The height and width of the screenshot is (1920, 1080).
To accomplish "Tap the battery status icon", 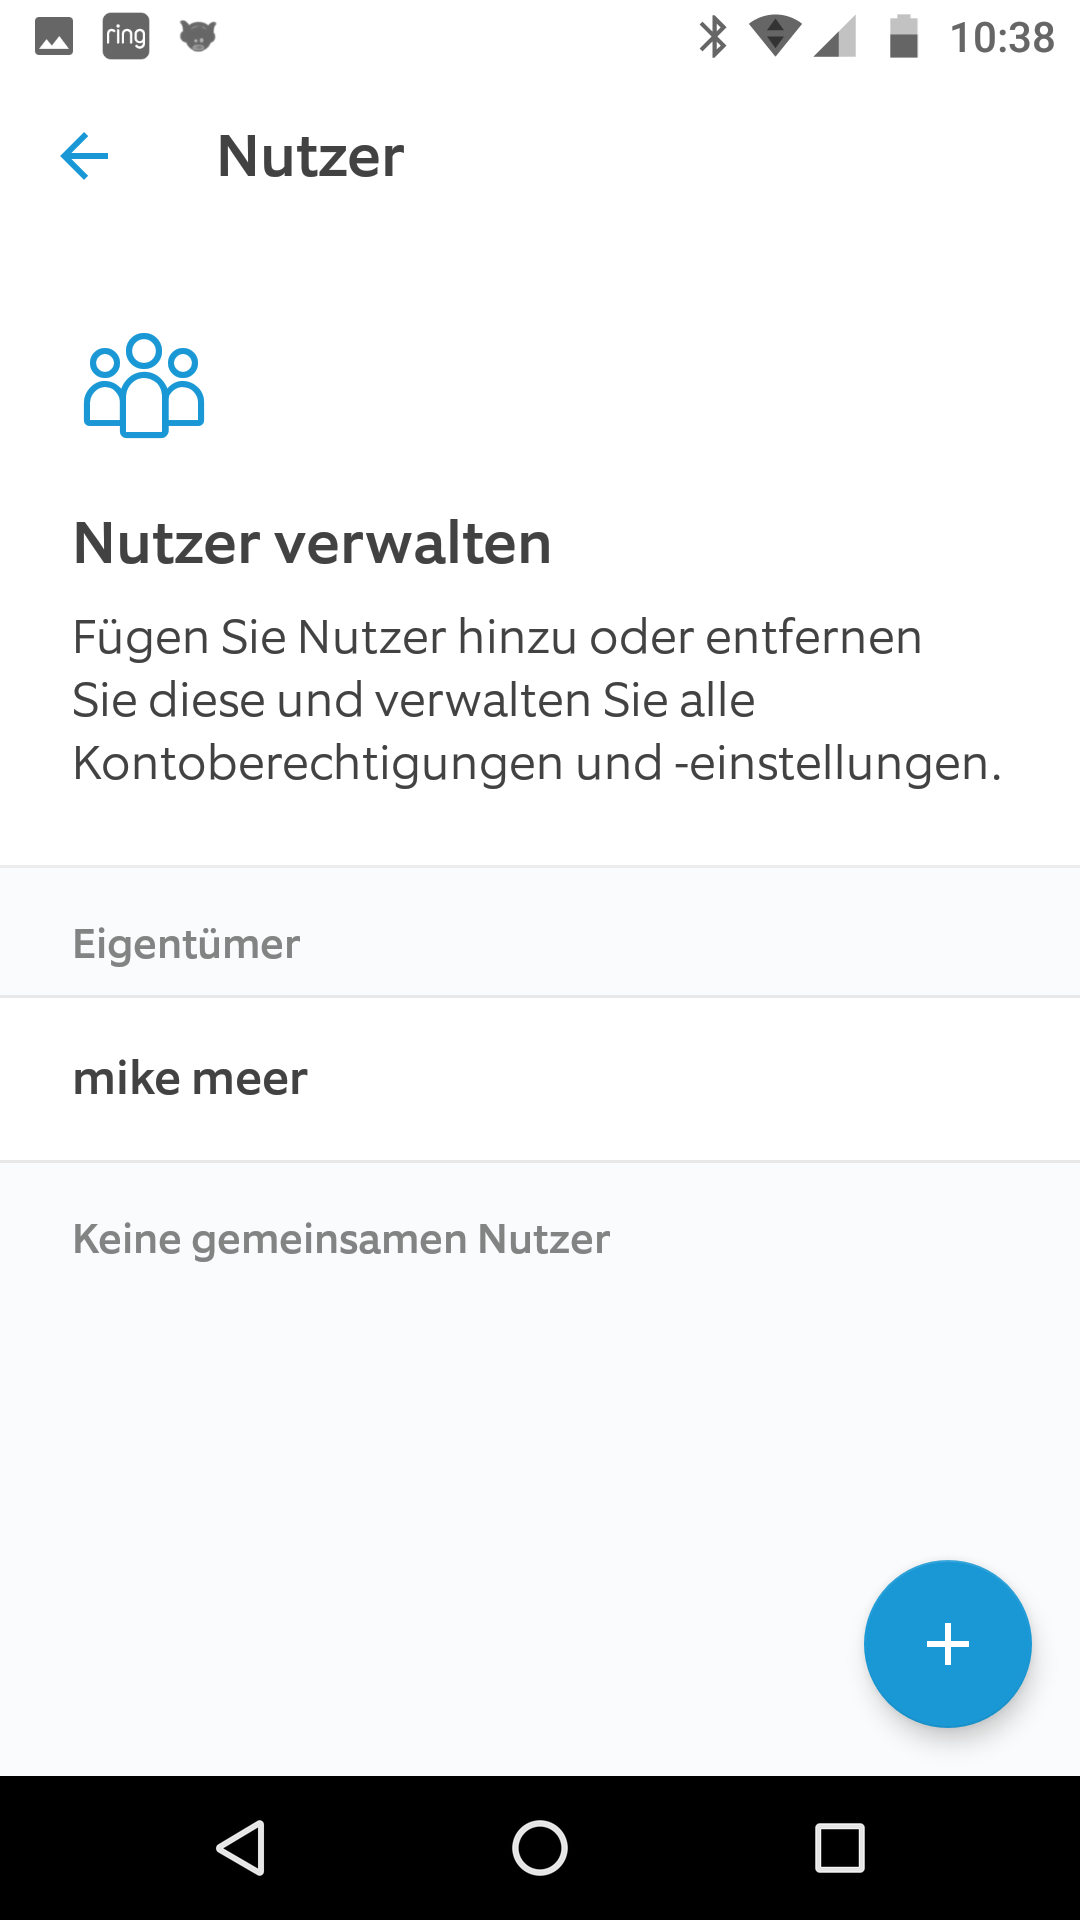I will [904, 37].
